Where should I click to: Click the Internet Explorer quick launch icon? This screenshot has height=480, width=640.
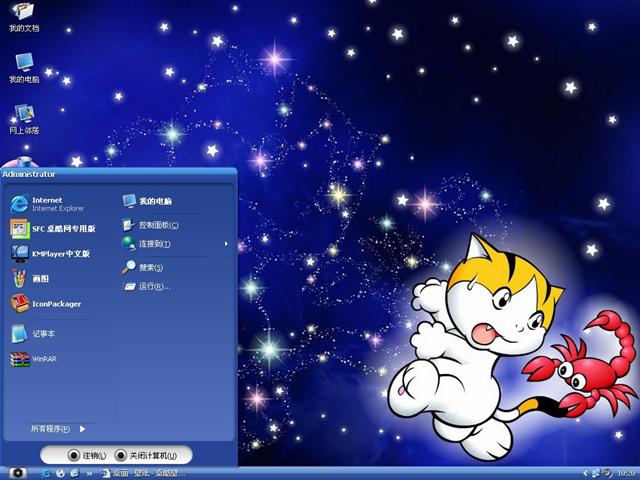[x=75, y=473]
